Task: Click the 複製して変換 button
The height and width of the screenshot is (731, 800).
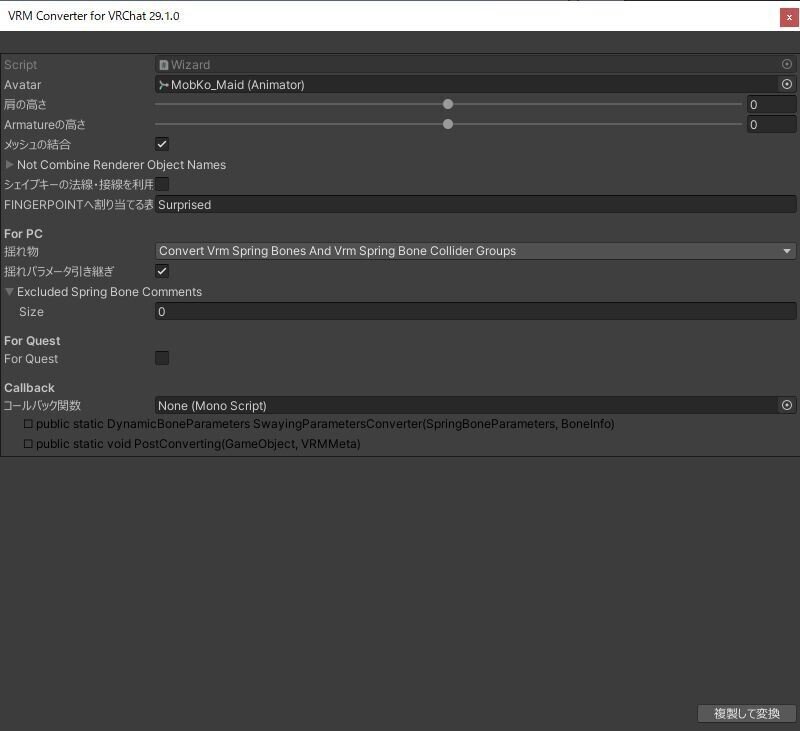Action: point(746,714)
